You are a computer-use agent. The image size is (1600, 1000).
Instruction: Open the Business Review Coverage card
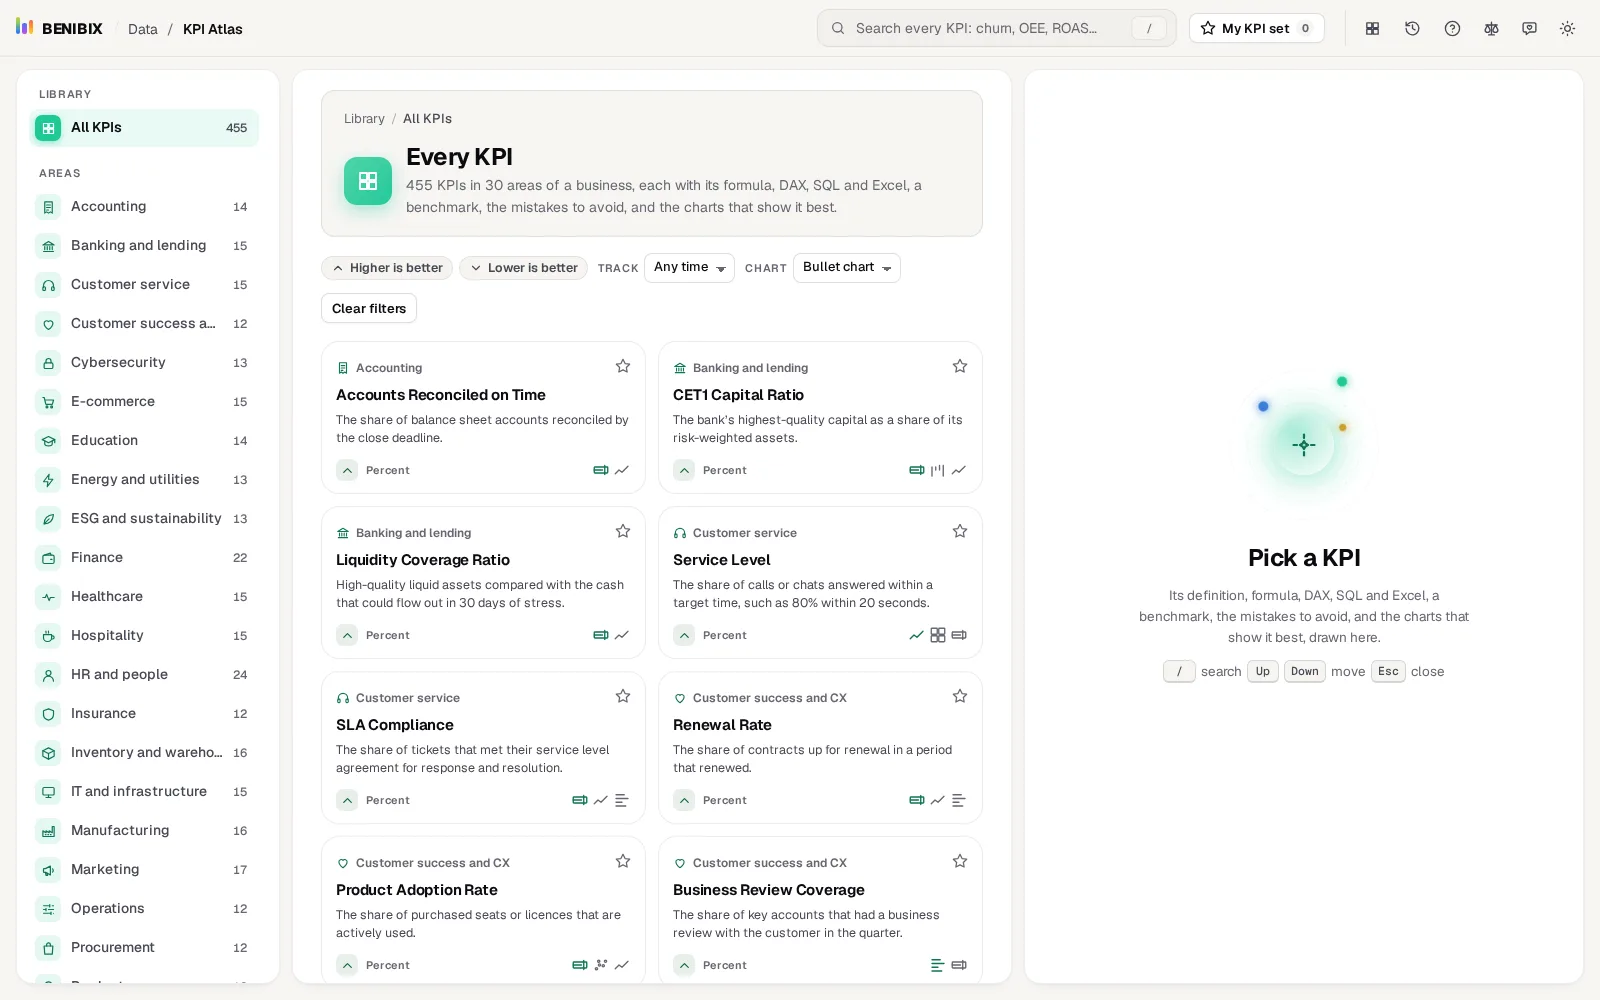pyautogui.click(x=820, y=910)
